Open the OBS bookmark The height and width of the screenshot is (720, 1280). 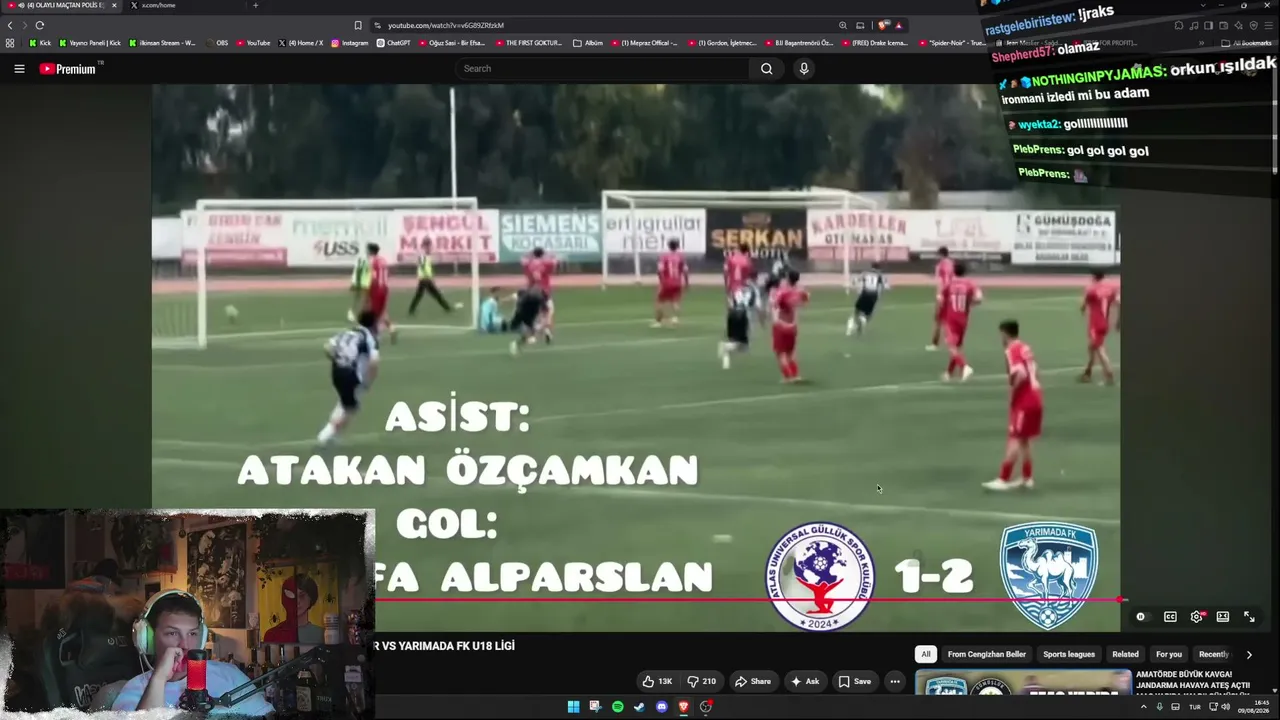[x=217, y=43]
